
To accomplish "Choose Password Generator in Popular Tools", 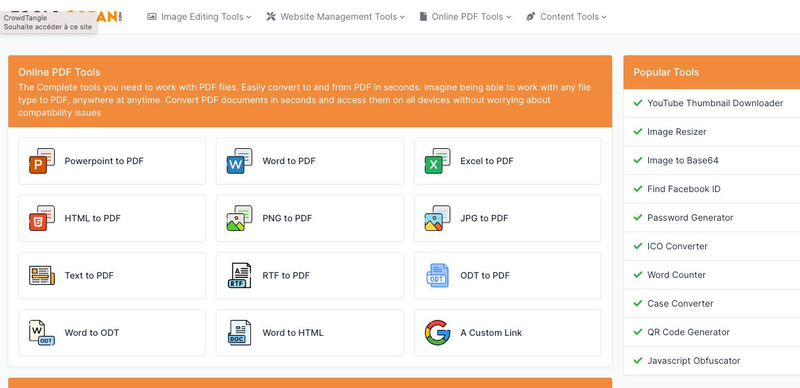I will [690, 217].
